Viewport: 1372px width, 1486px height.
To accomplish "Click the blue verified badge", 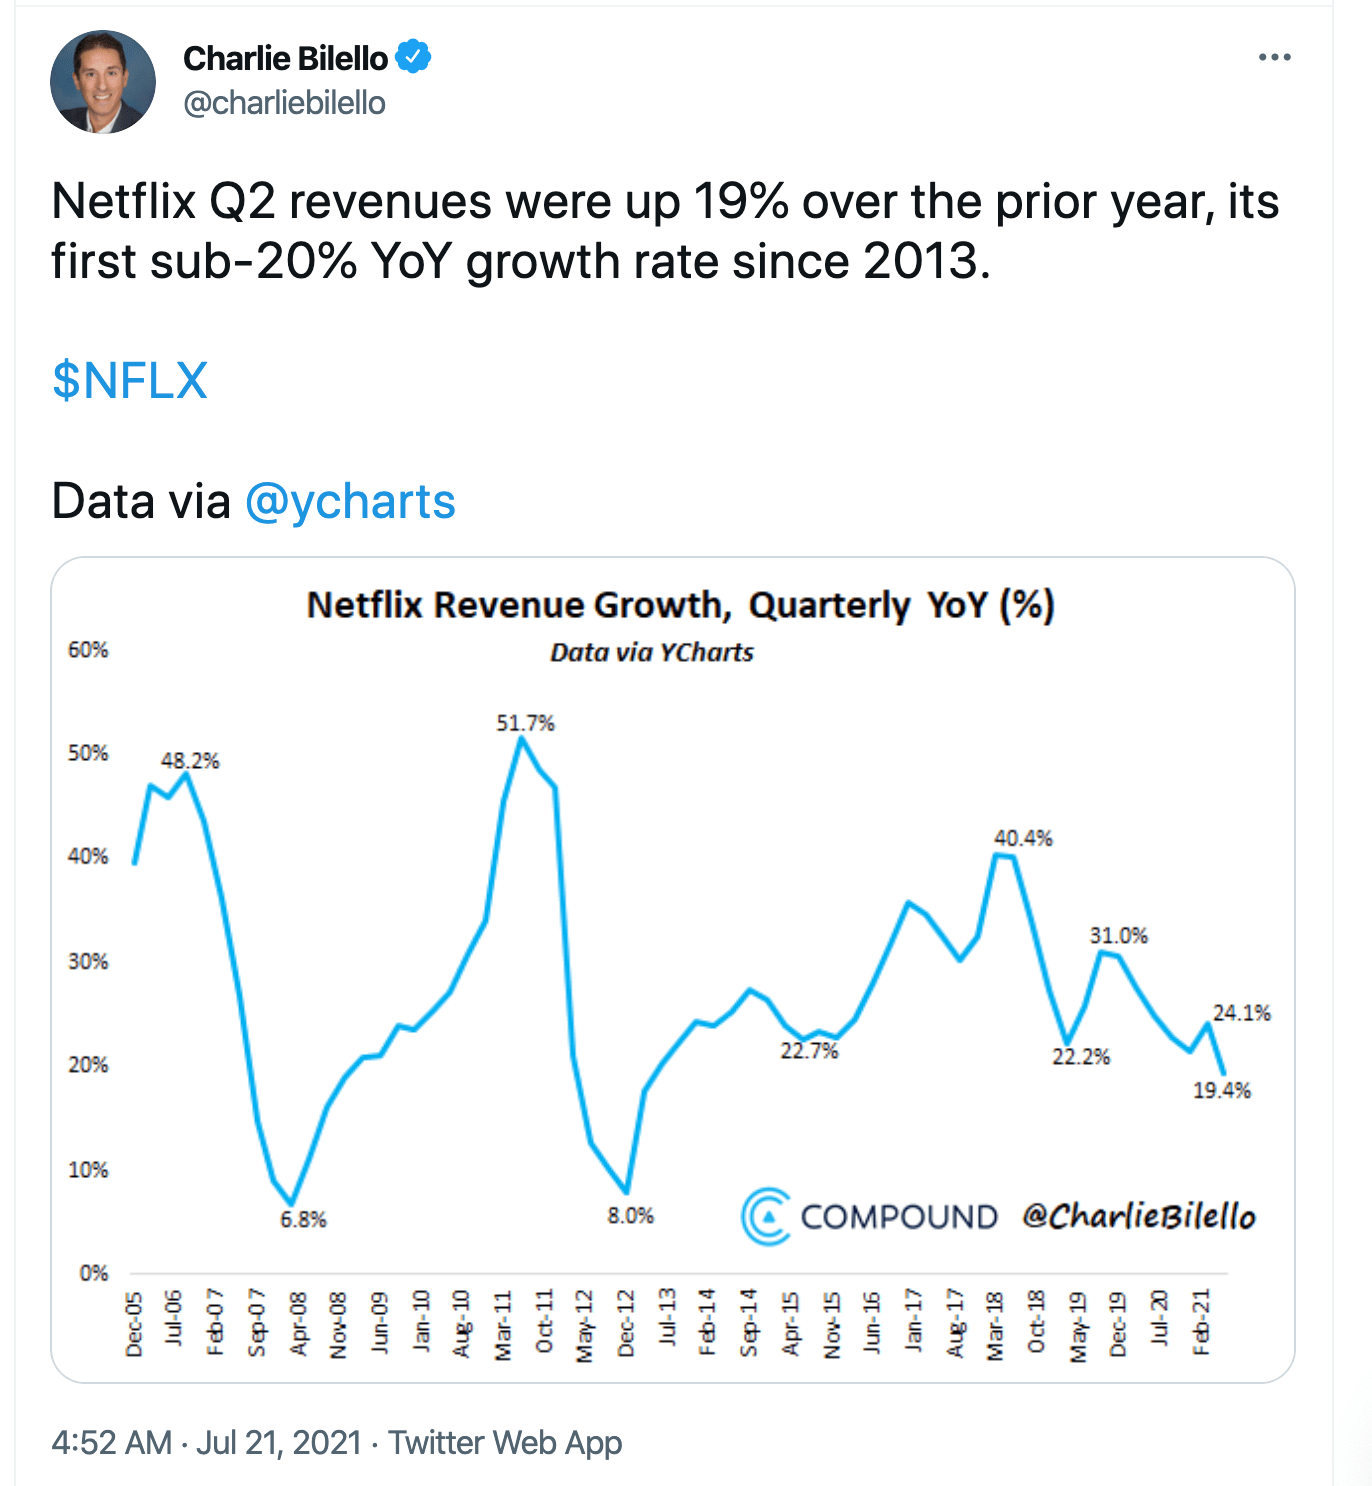I will [413, 57].
